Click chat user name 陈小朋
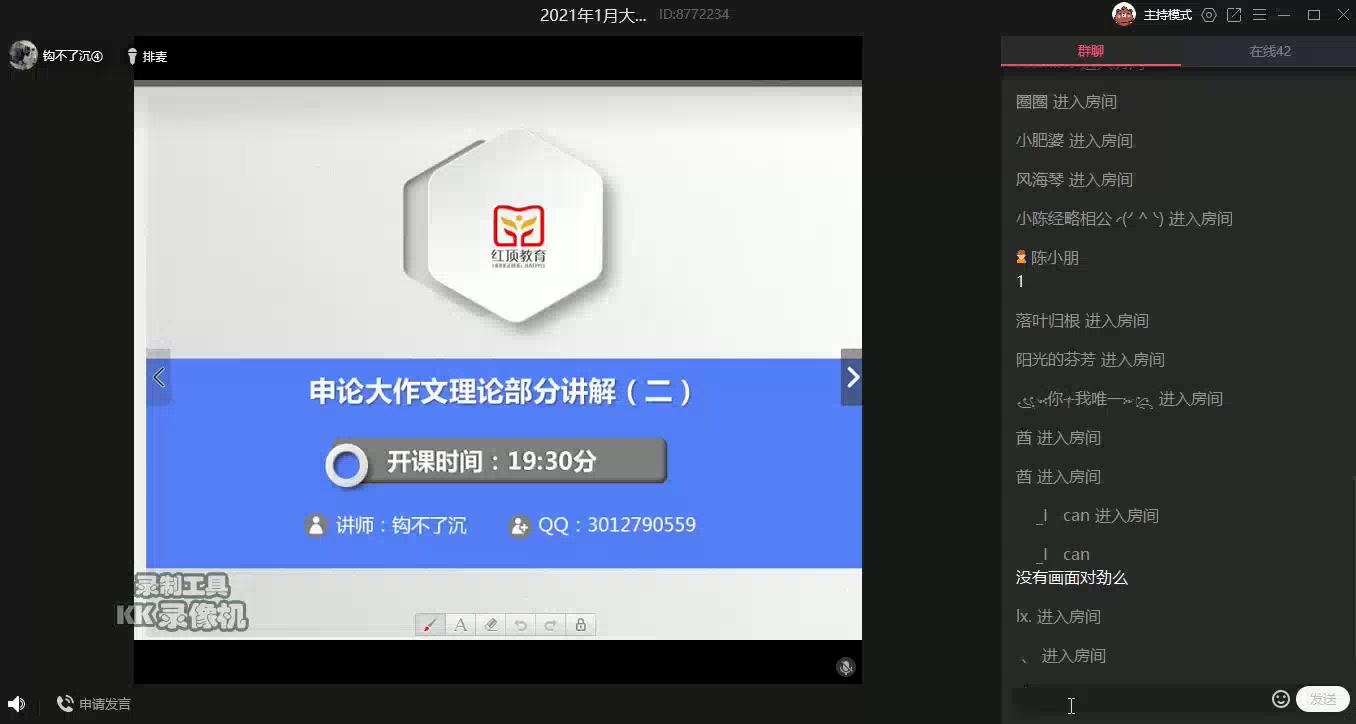The width and height of the screenshot is (1356, 724). click(x=1055, y=258)
